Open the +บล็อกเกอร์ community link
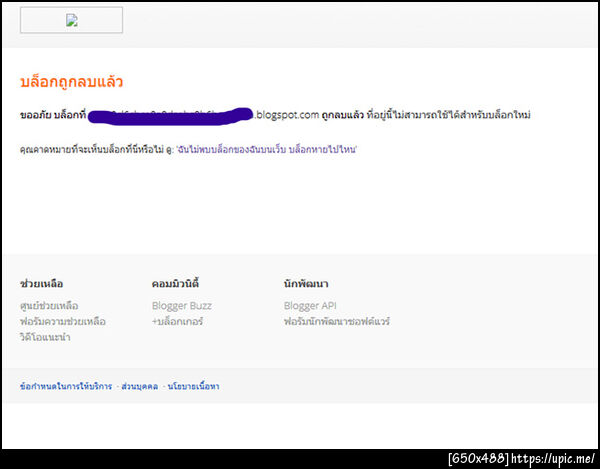Viewport: 600px width, 469px height. point(177,321)
